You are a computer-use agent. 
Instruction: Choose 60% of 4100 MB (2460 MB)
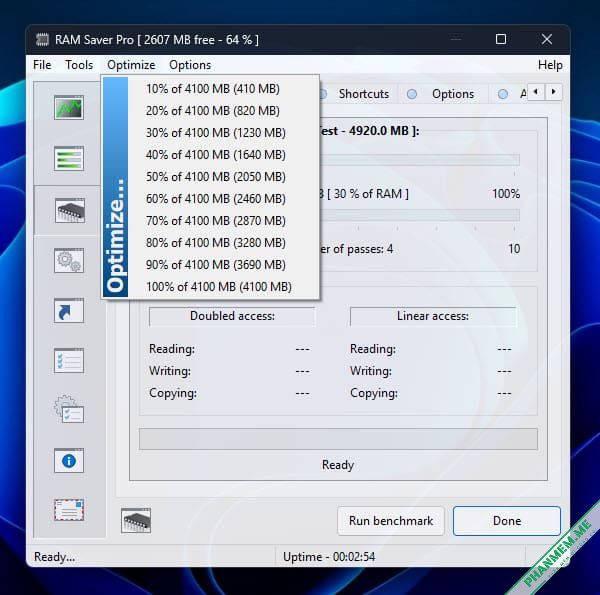tap(224, 199)
